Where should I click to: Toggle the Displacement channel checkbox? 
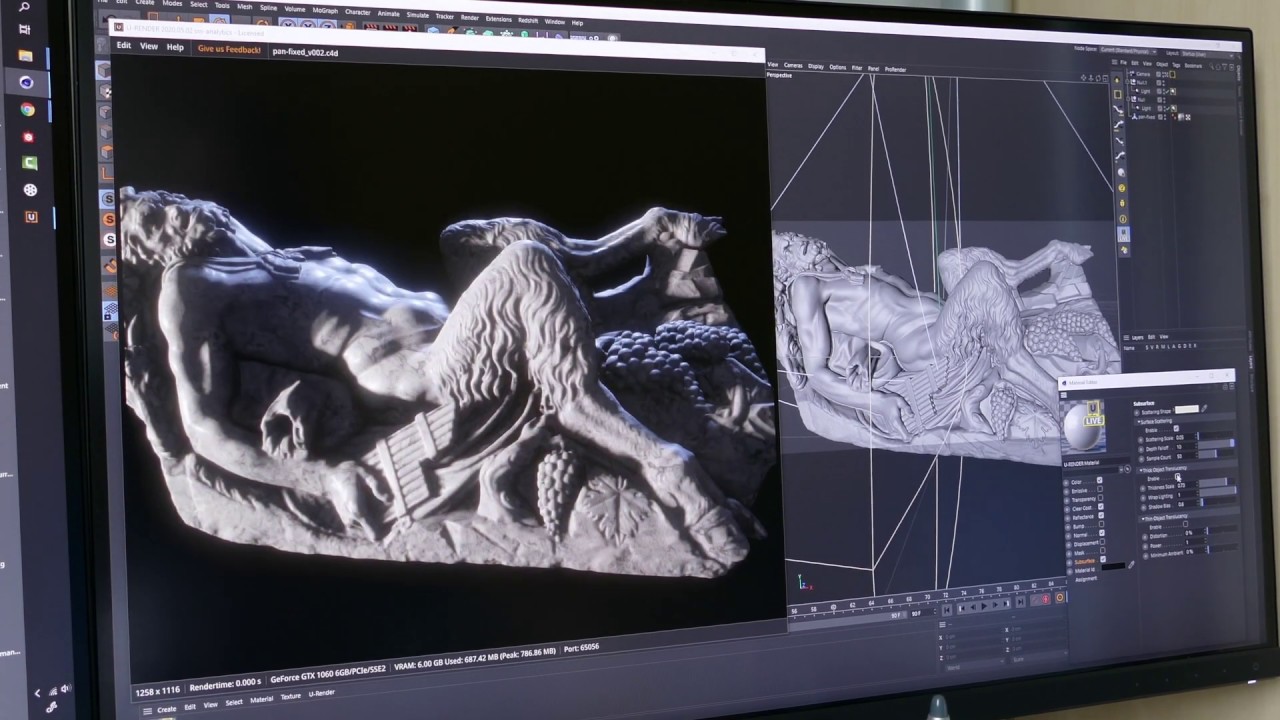pos(1102,542)
